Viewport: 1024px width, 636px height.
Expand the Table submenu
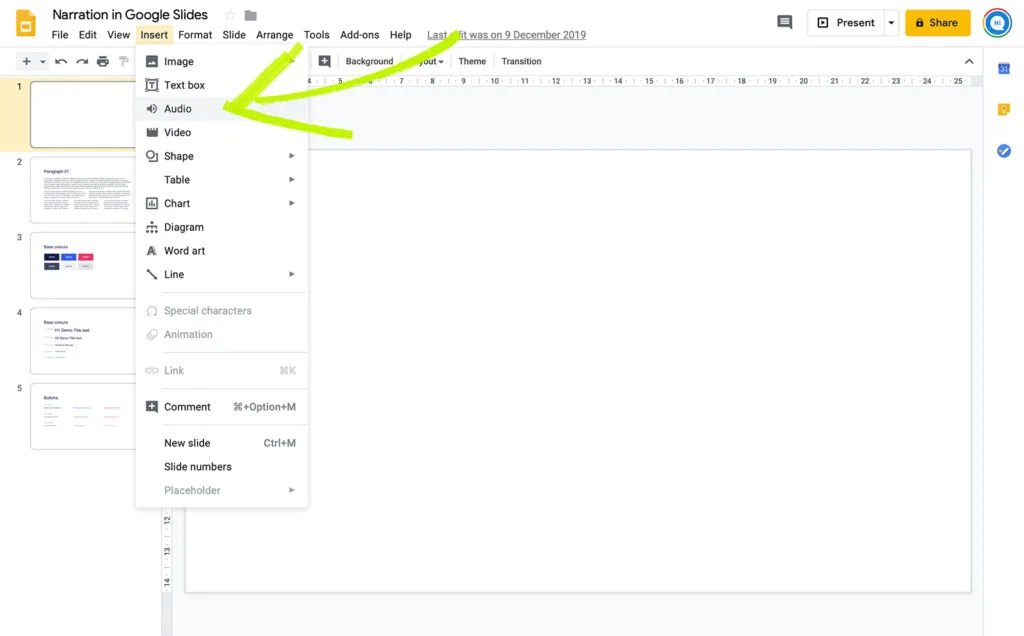[x=221, y=180]
